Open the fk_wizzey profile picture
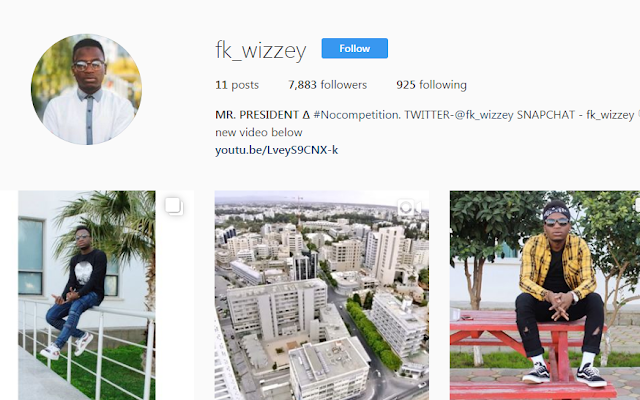Screen dimensions: 640x400 pyautogui.click(x=87, y=89)
